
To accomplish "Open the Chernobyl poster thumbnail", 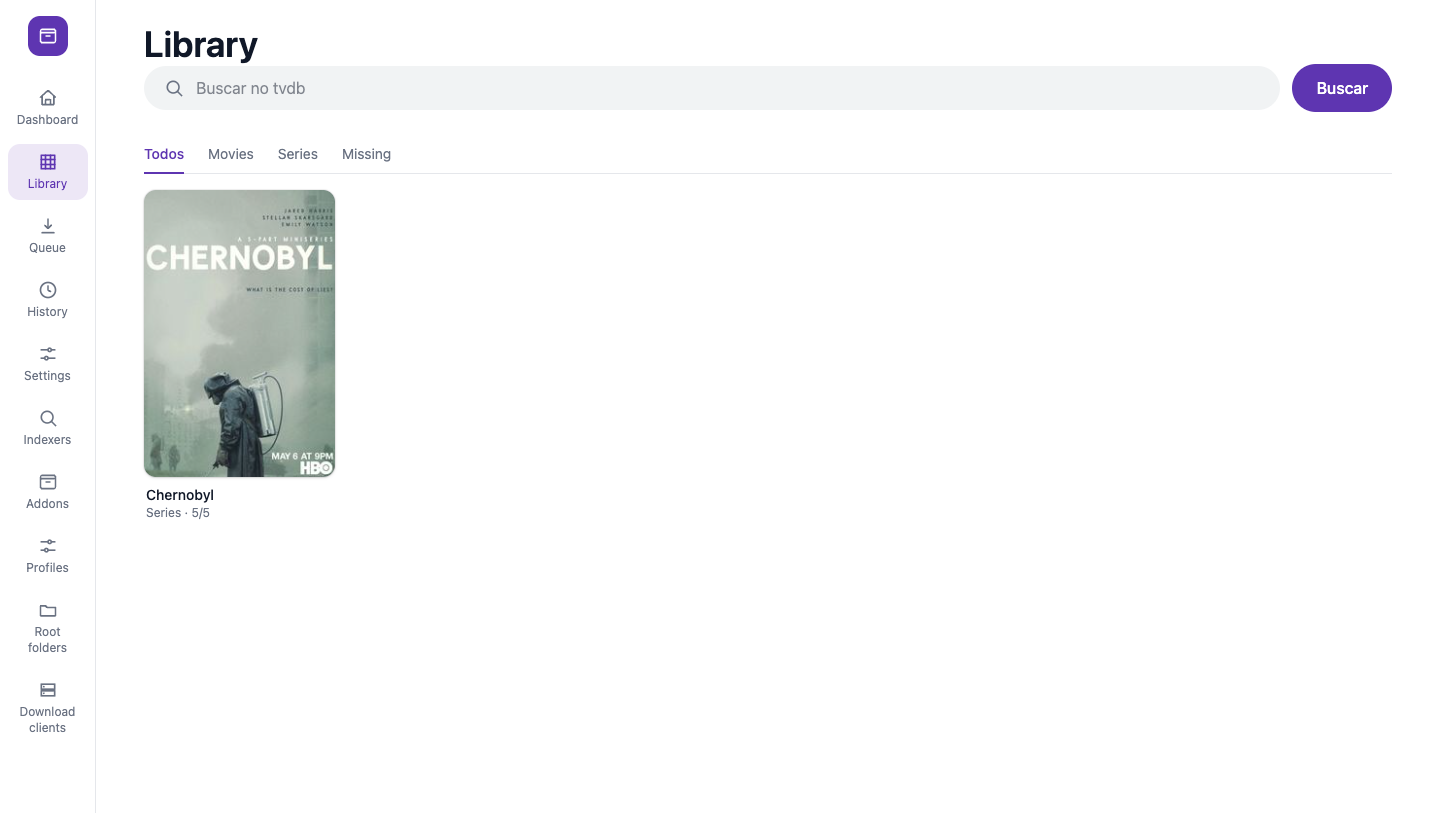I will pos(240,333).
